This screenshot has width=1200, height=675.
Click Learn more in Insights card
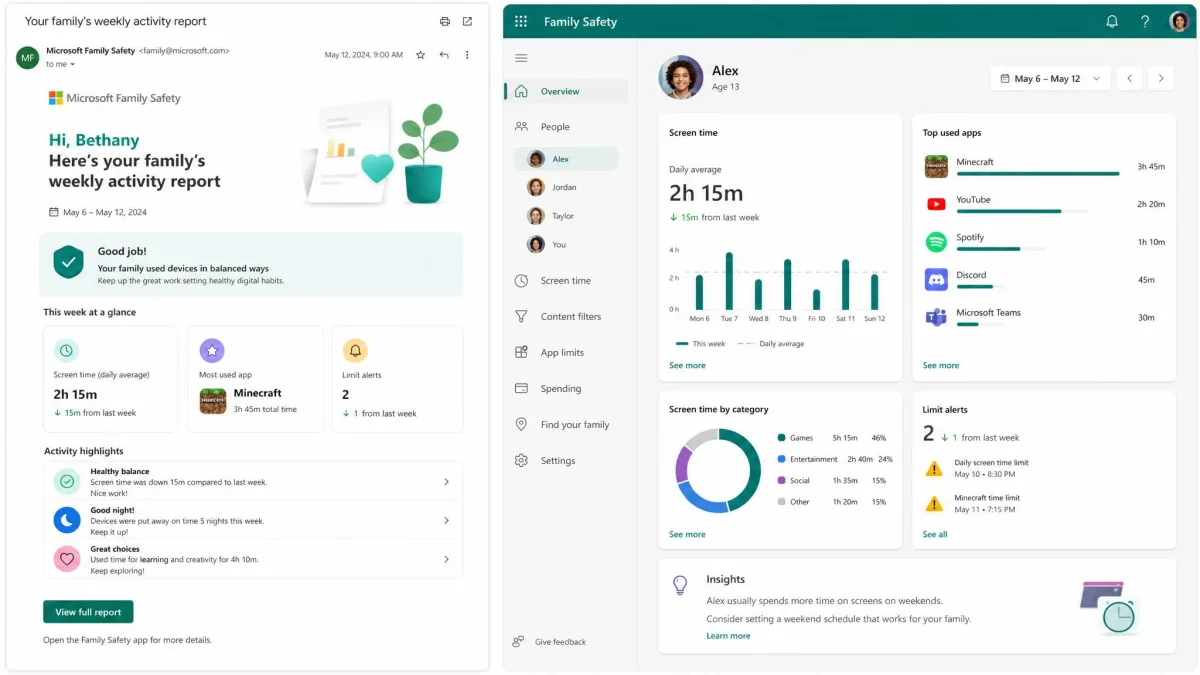click(728, 636)
